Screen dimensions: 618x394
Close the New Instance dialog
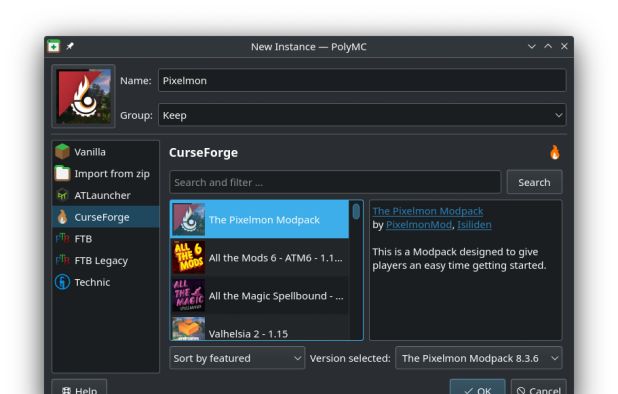pos(564,46)
